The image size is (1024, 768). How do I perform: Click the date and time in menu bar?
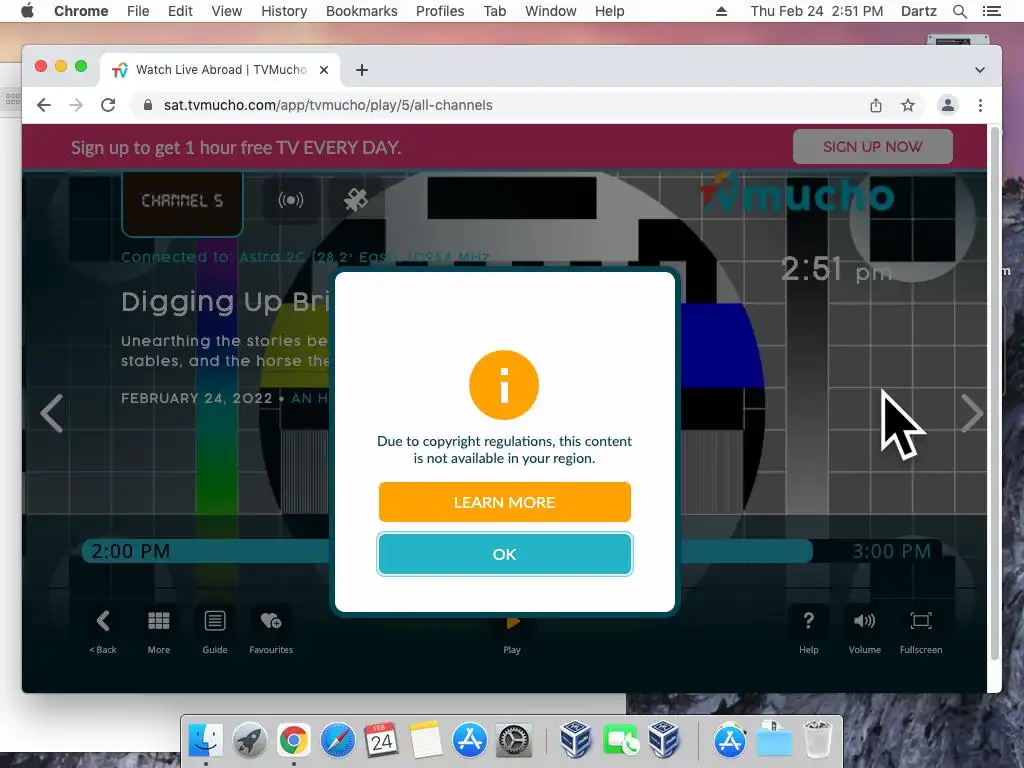pyautogui.click(x=816, y=11)
